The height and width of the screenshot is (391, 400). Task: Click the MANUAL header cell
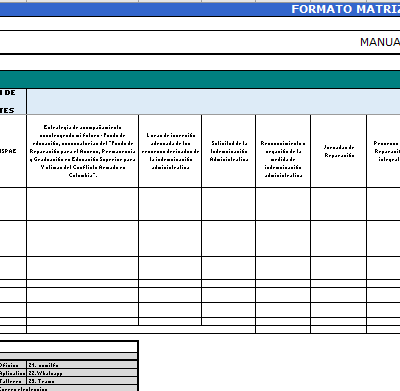pyautogui.click(x=200, y=42)
